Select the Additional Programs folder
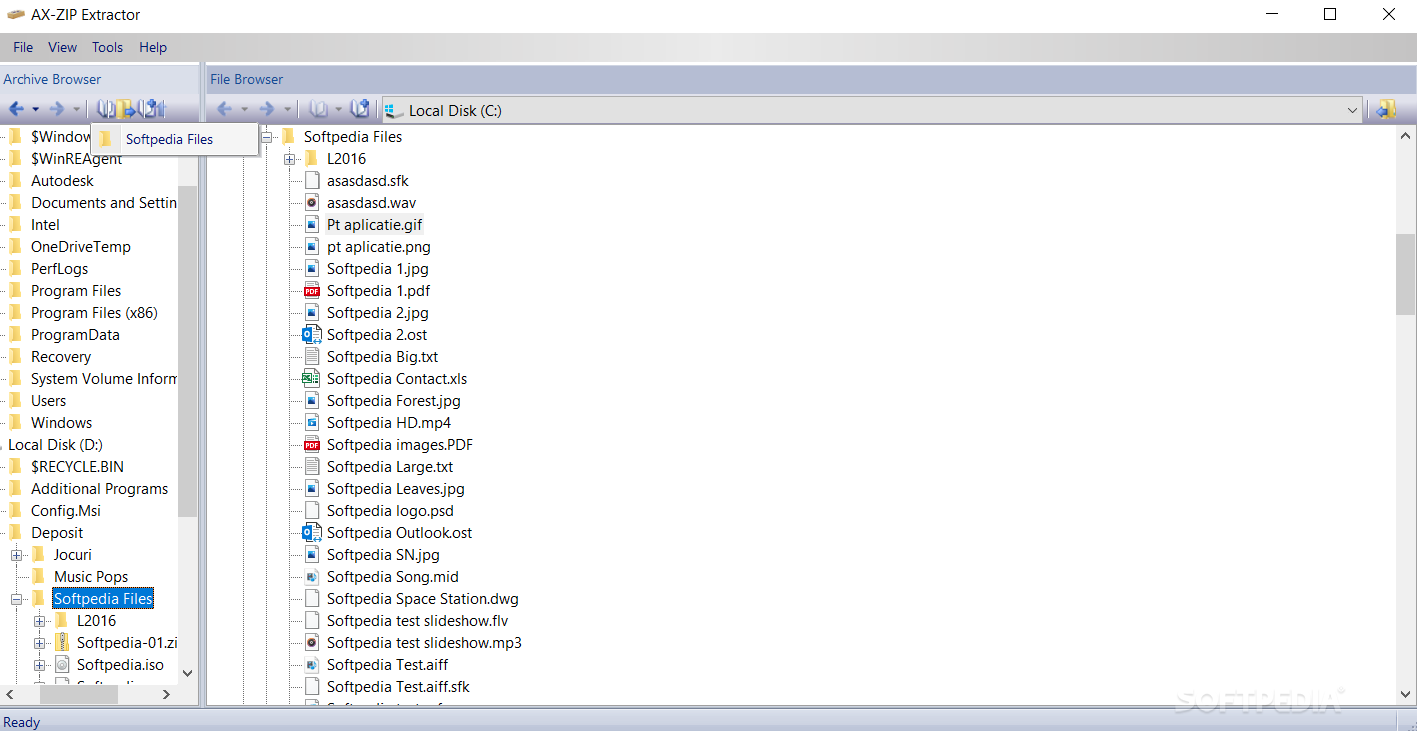 click(x=99, y=489)
